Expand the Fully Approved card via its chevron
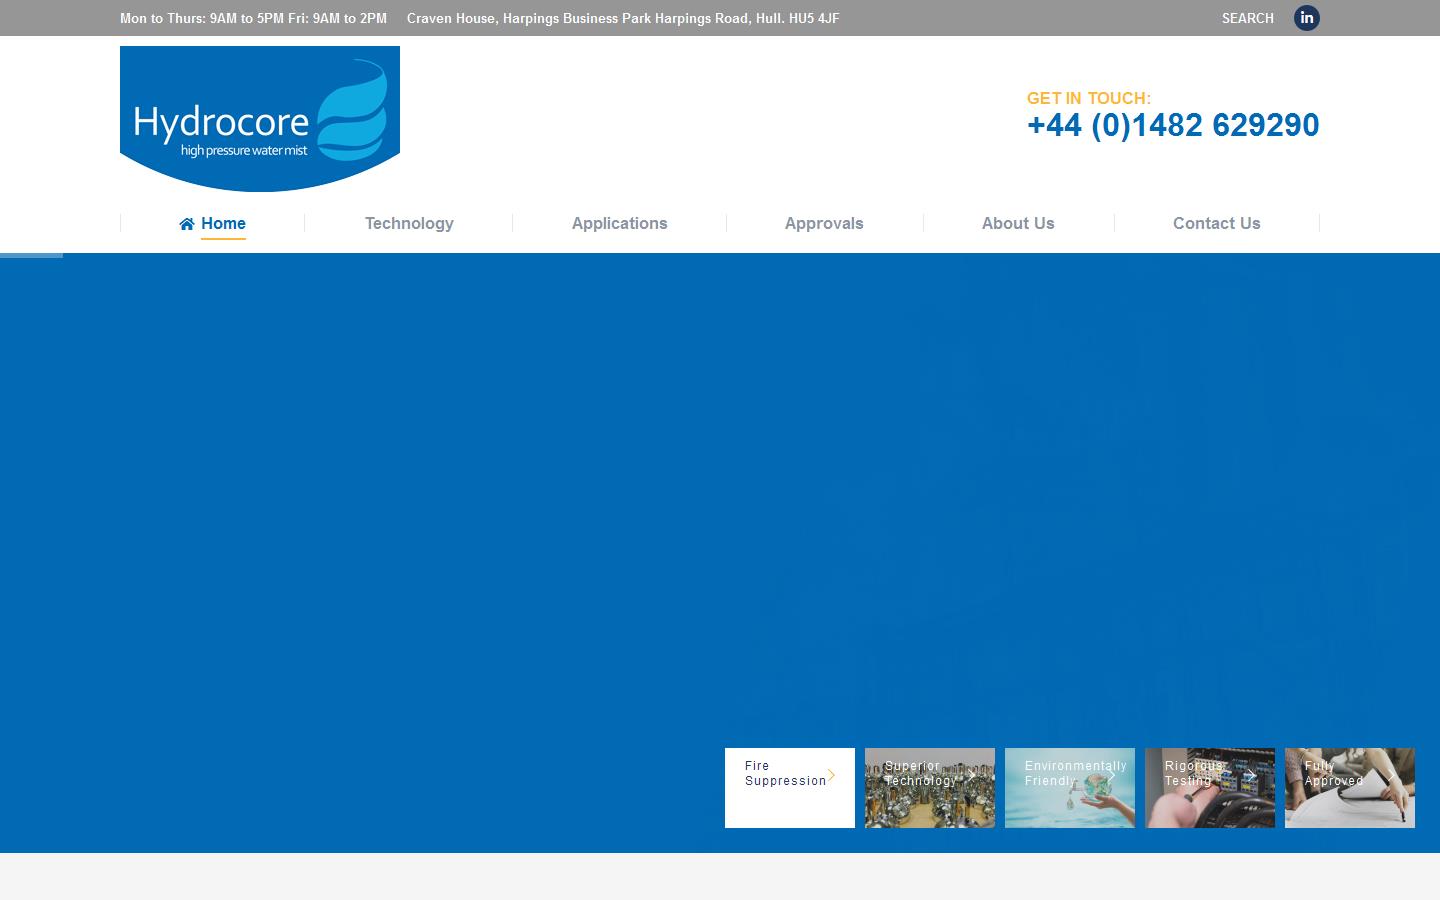This screenshot has height=900, width=1440. click(1391, 775)
